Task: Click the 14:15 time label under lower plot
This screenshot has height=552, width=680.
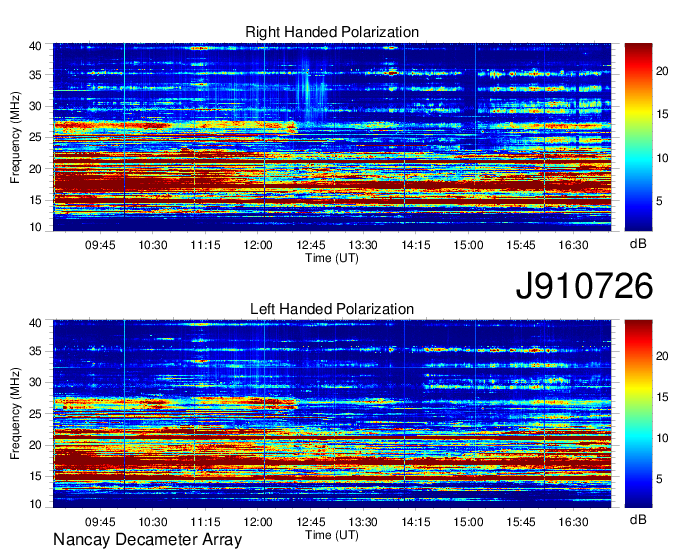Action: pyautogui.click(x=415, y=522)
